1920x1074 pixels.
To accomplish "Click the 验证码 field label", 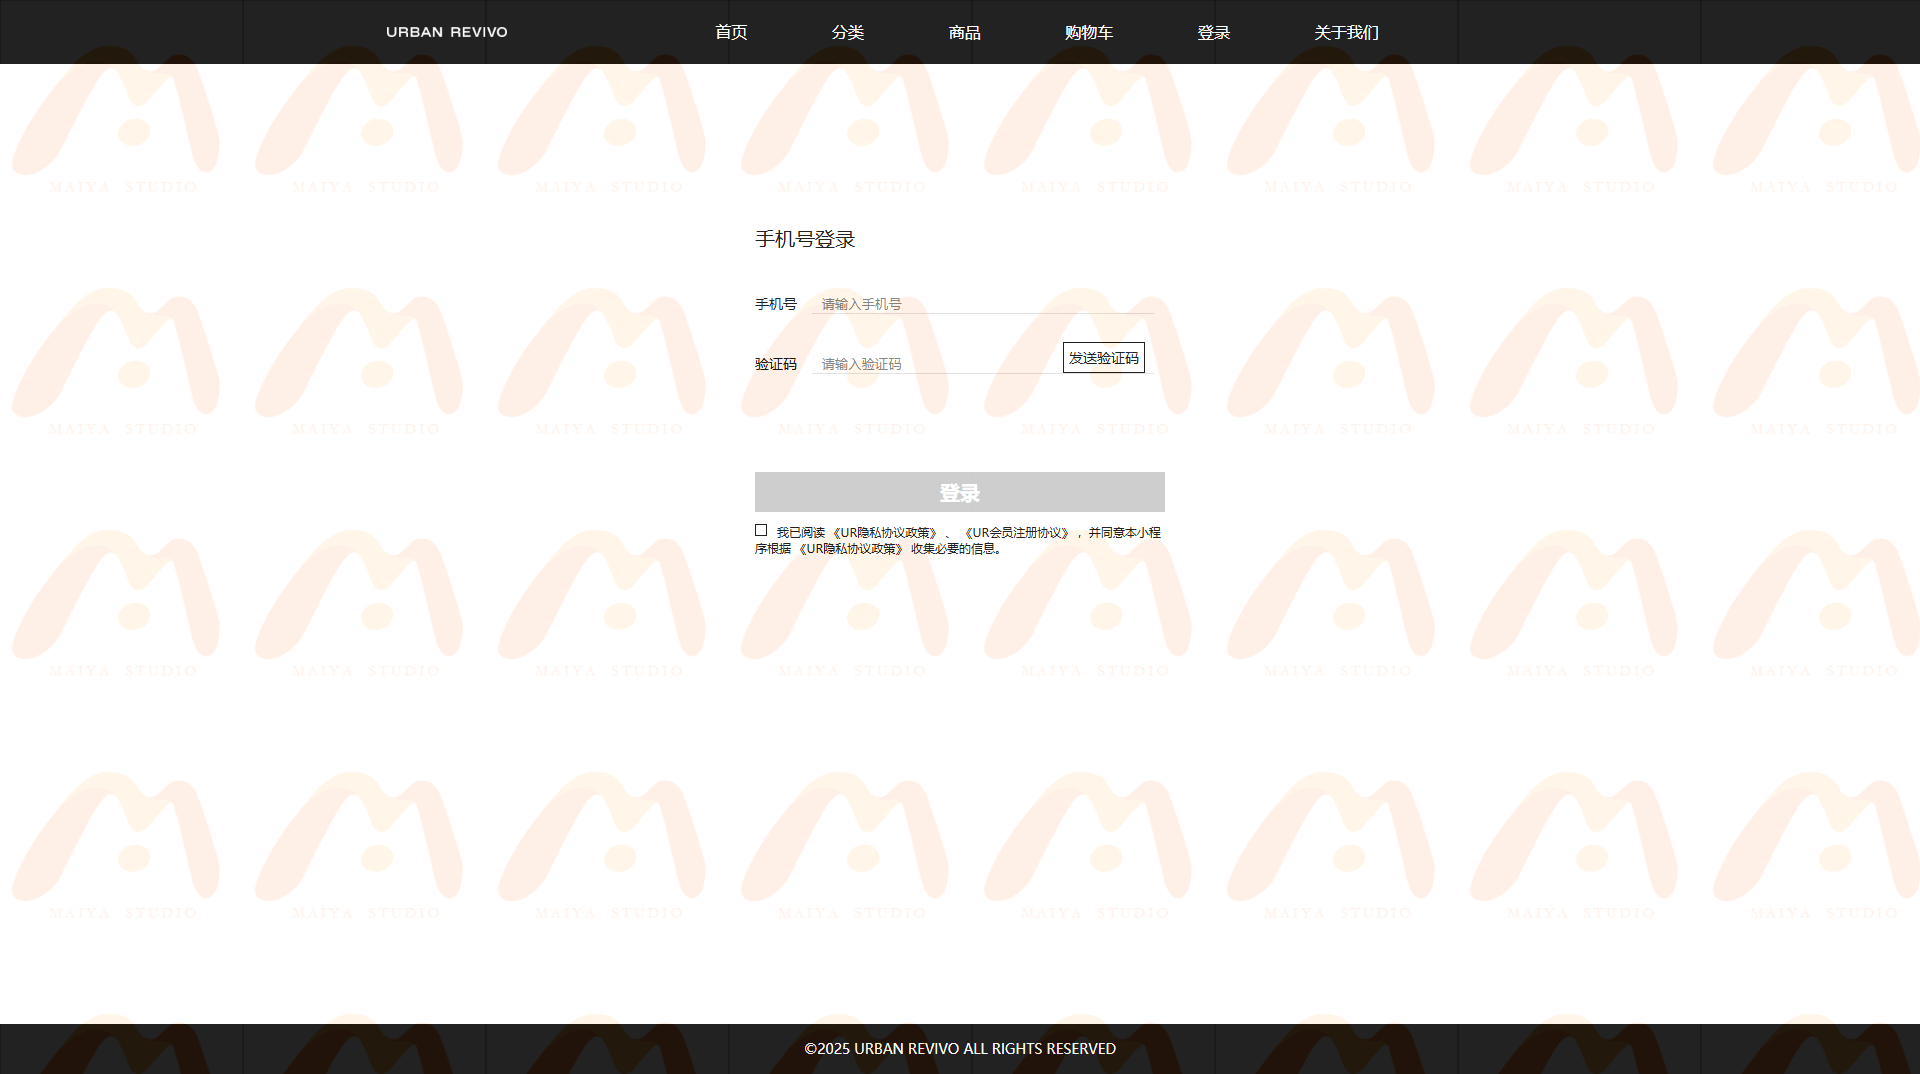I will [x=775, y=364].
